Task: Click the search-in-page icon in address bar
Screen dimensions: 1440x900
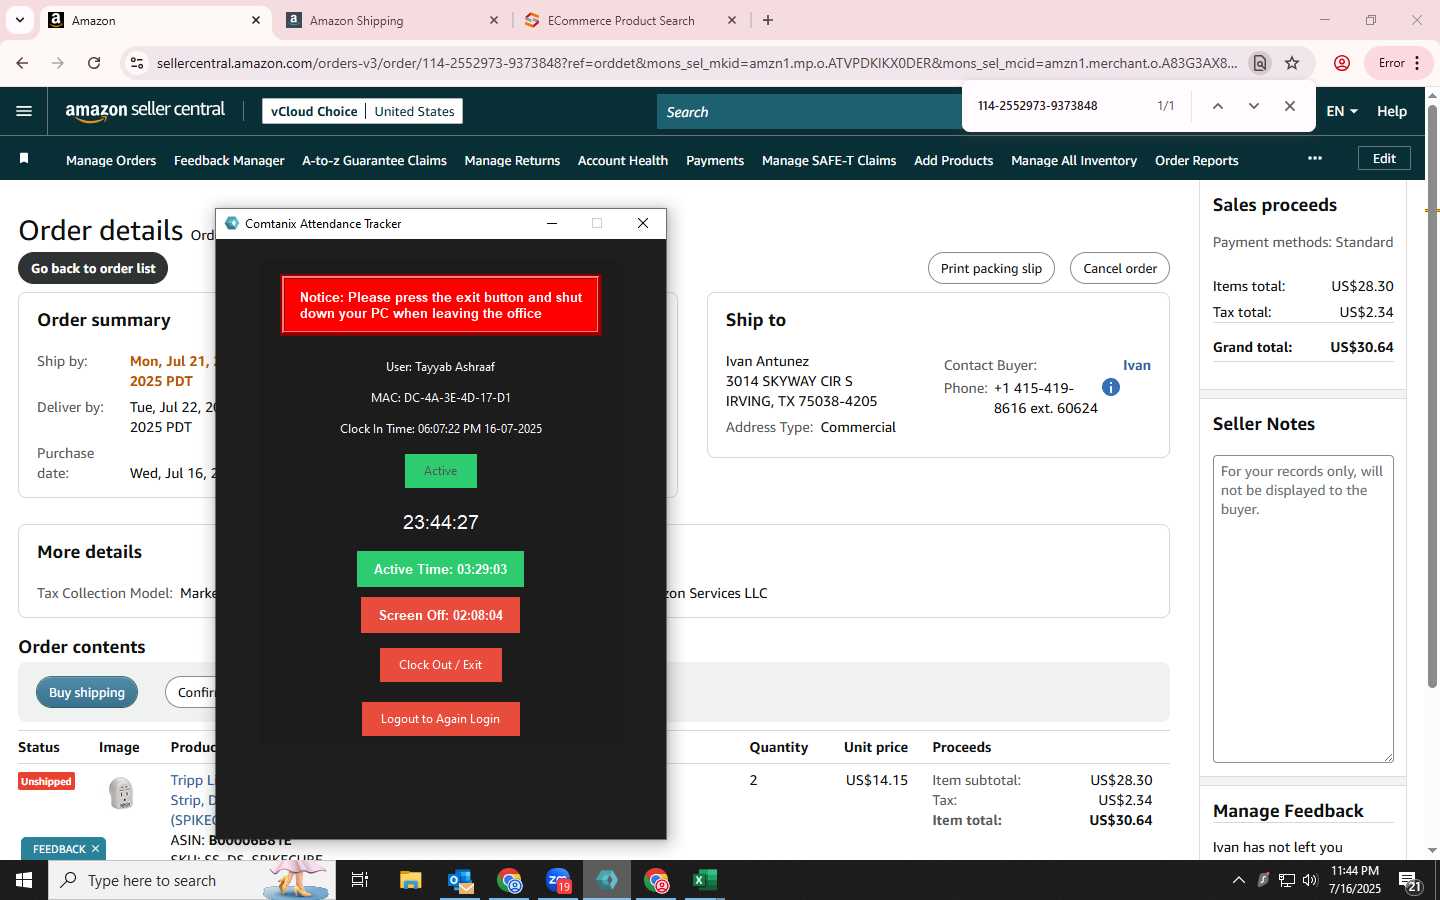Action: tap(1260, 63)
